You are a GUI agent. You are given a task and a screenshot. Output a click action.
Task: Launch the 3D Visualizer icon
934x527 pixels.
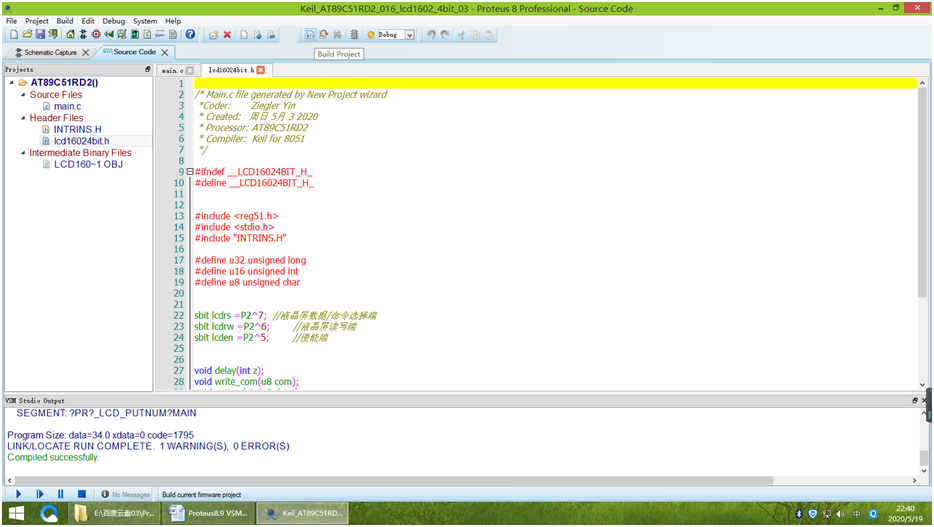pos(109,35)
